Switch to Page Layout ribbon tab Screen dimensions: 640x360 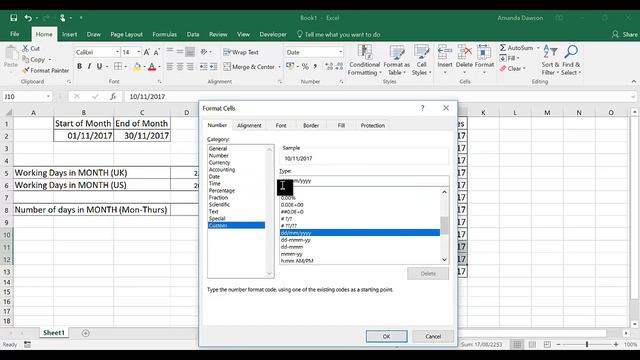127,34
